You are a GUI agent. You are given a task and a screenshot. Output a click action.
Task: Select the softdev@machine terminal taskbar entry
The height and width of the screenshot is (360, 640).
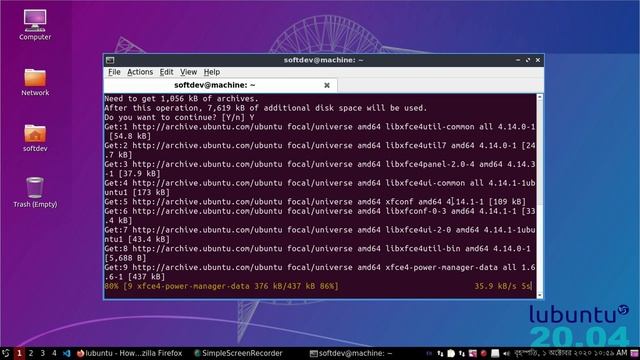(351, 353)
